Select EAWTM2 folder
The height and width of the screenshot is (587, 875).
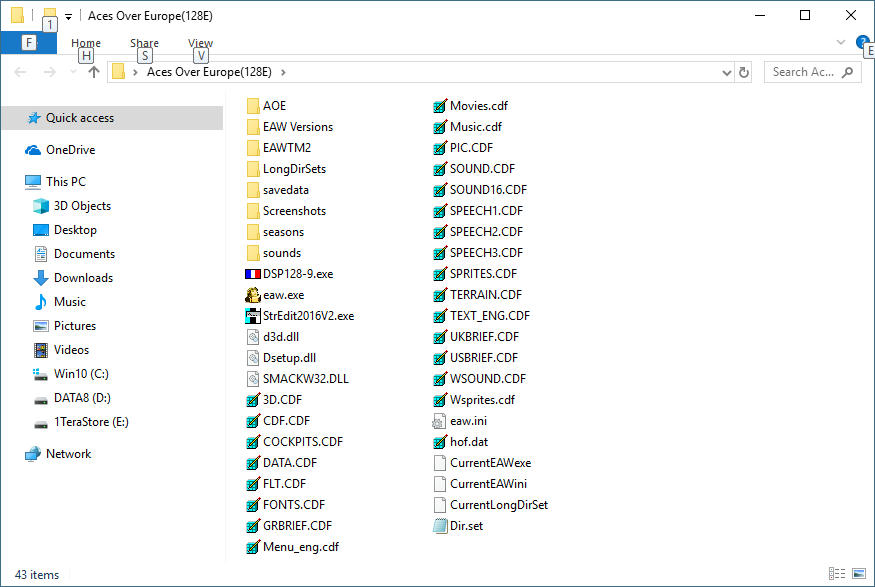pos(278,148)
